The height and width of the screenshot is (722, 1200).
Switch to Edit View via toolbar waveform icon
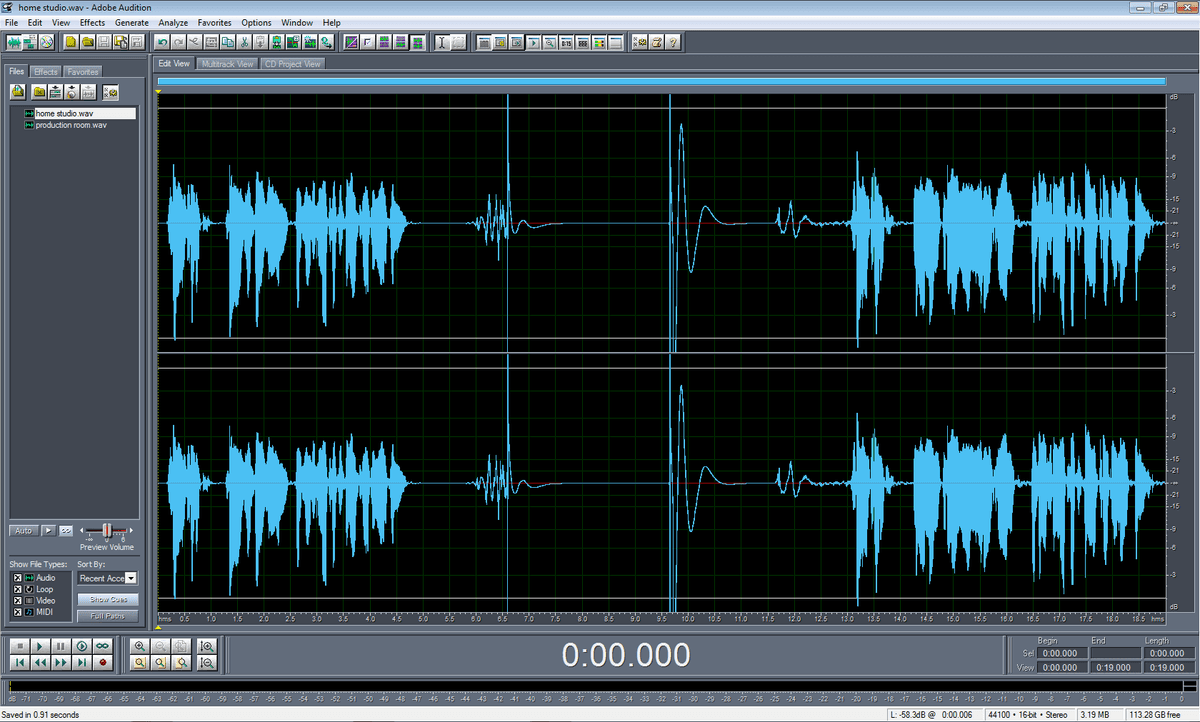(x=13, y=42)
